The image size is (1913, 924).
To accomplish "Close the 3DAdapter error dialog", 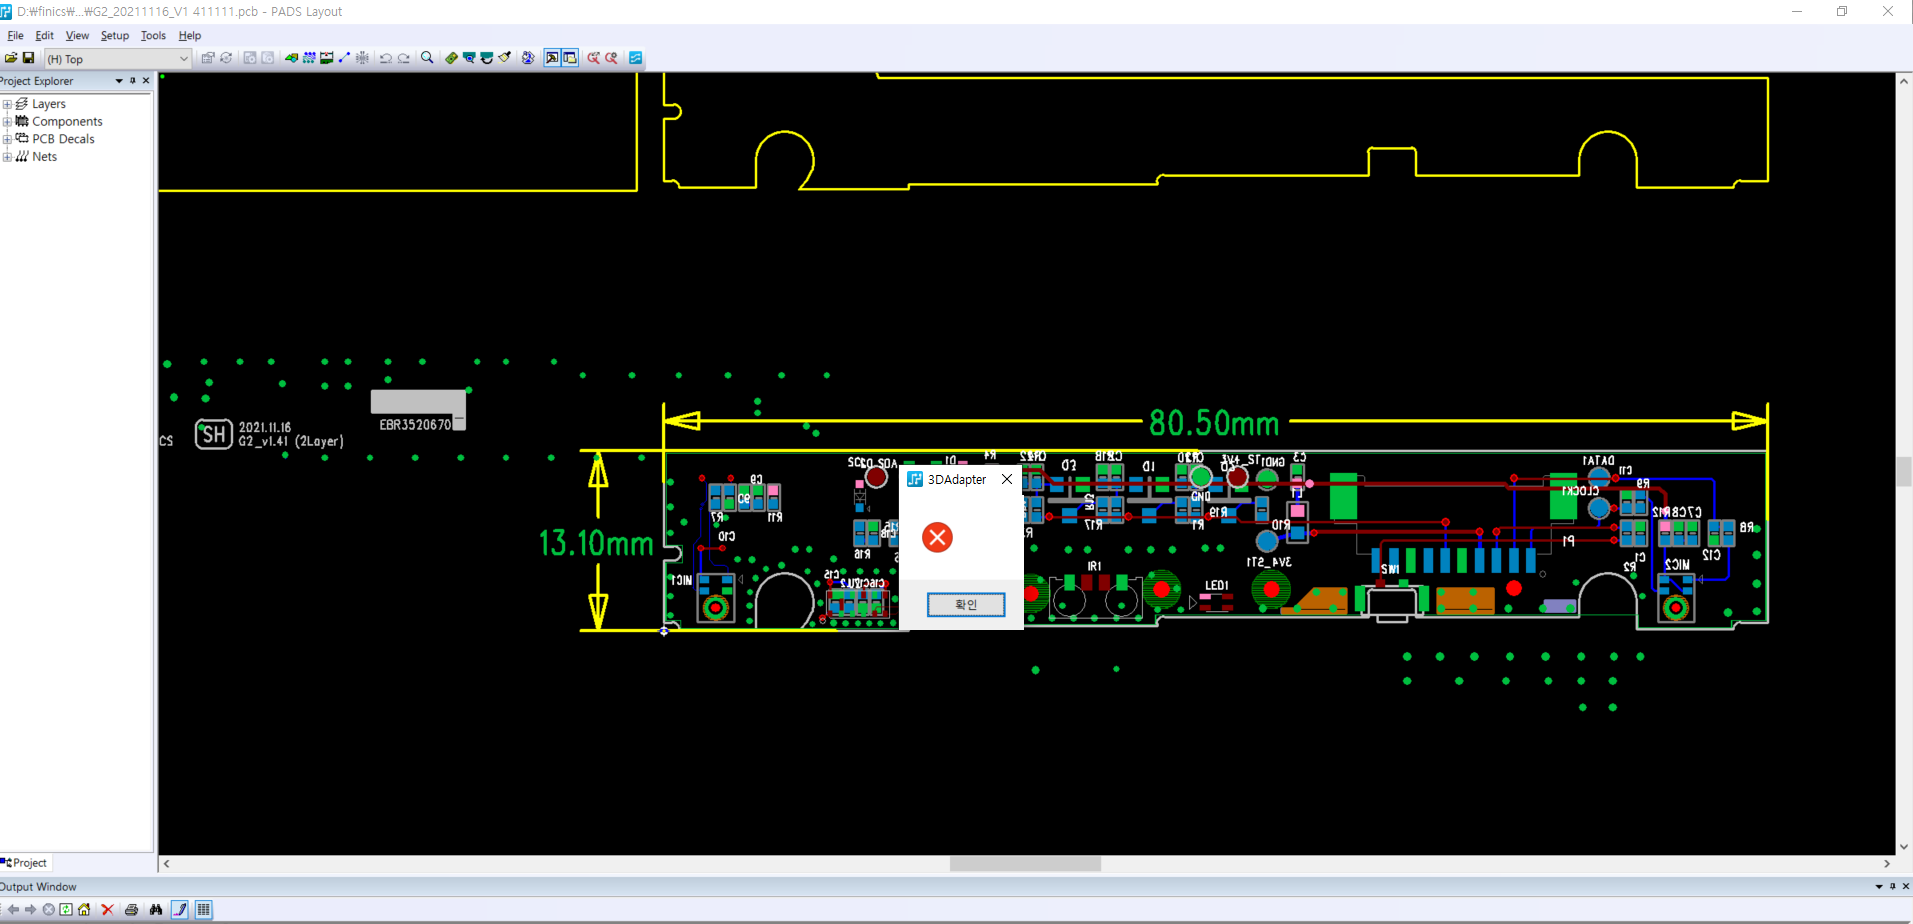I will (1007, 479).
